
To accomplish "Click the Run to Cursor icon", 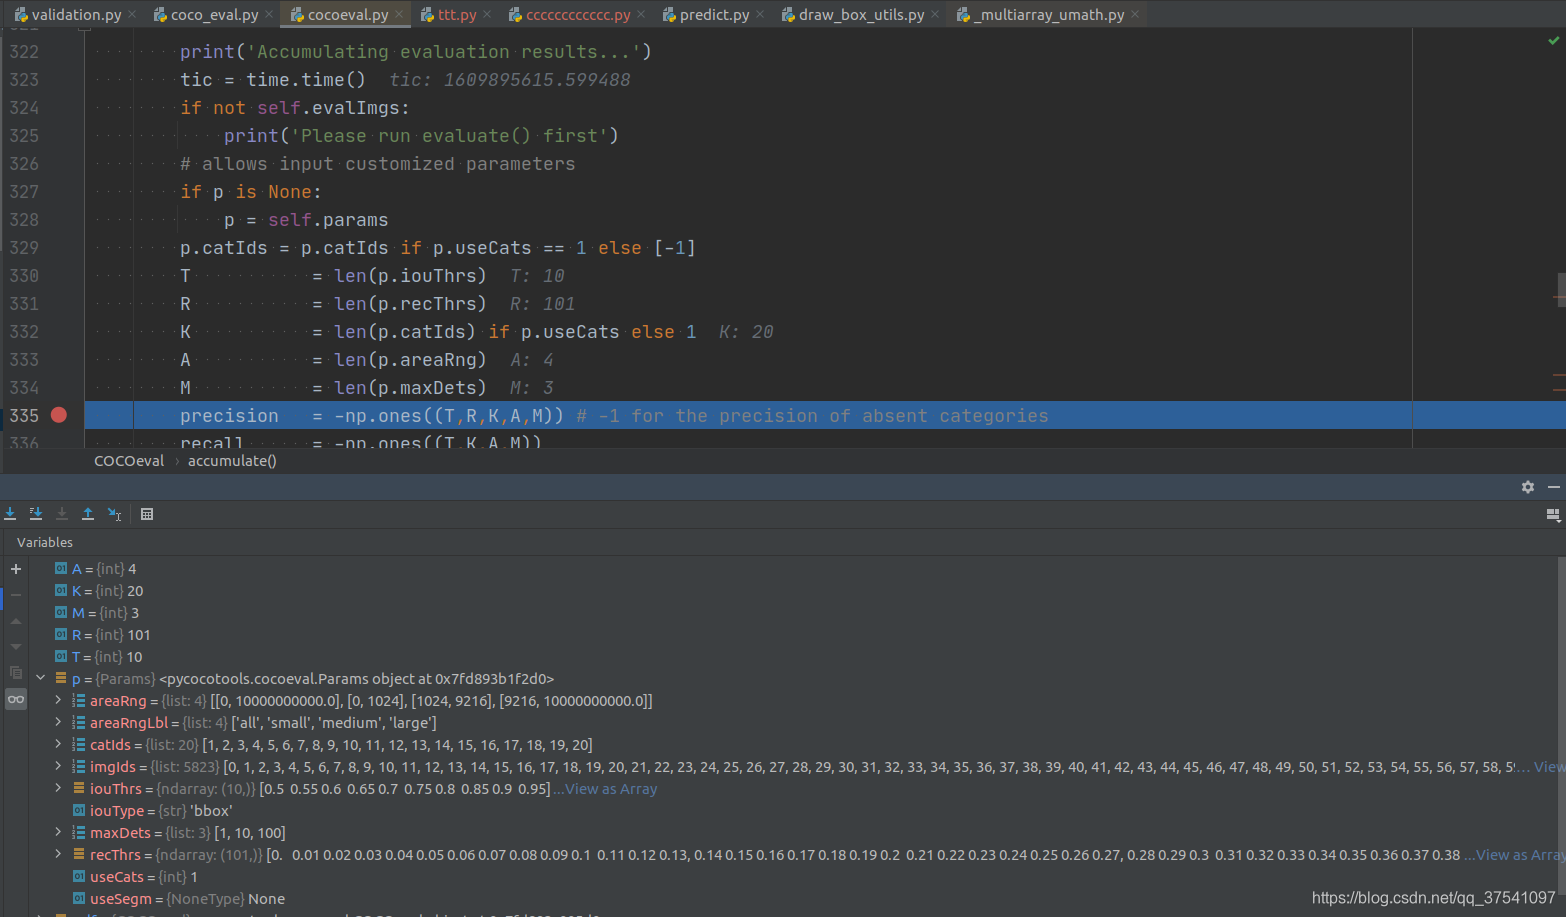I will point(115,514).
